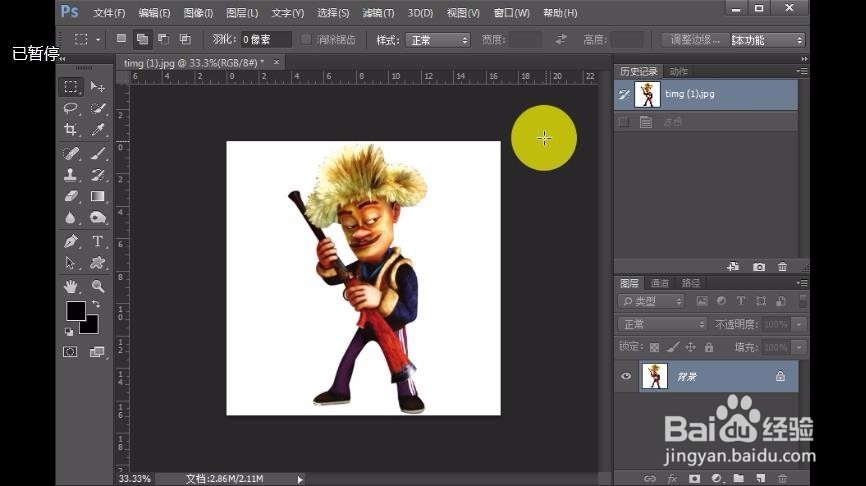Screen dimensions: 866x486
Task: Select the Rectangular Marquee tool
Action: (x=71, y=87)
